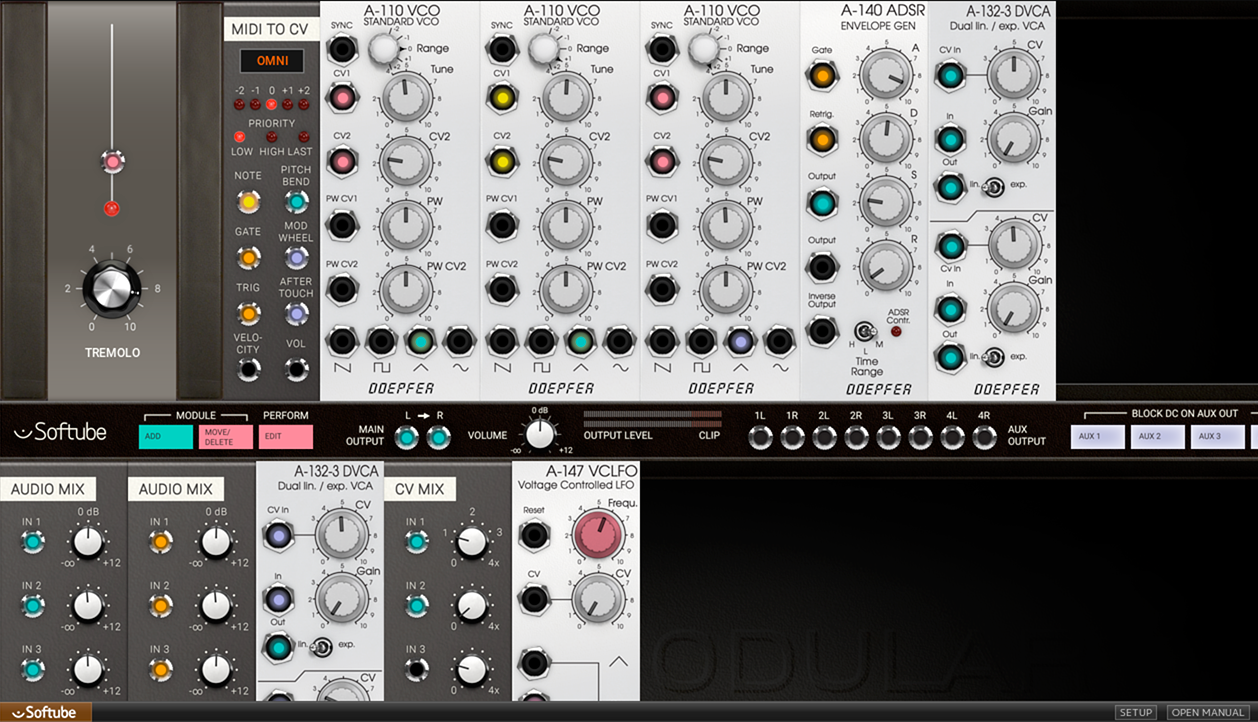Click the main output L jack

coord(406,437)
